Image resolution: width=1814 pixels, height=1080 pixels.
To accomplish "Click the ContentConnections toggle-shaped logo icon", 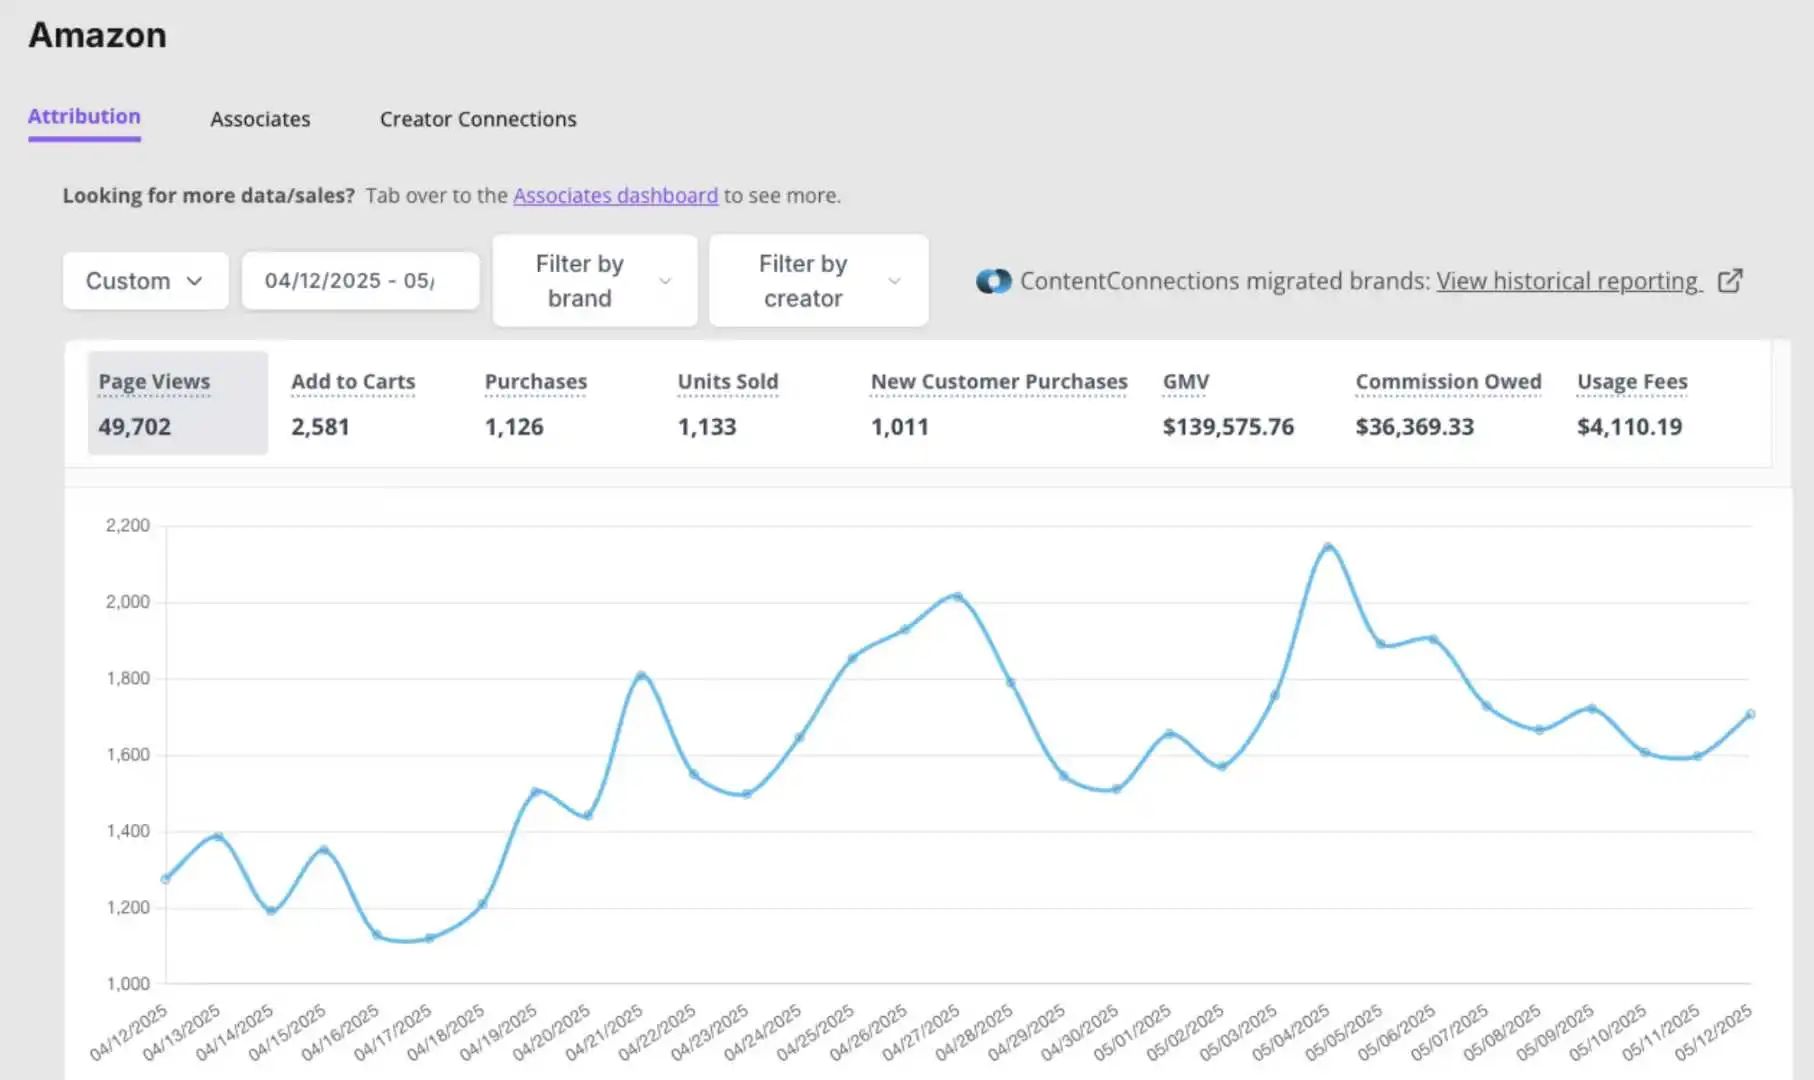I will (x=993, y=282).
